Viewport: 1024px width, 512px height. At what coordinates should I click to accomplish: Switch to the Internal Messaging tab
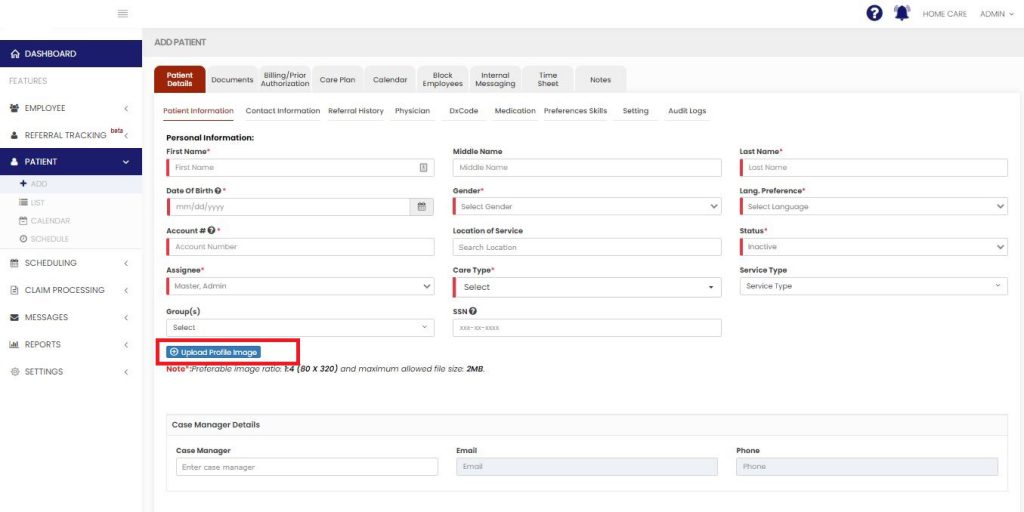click(495, 80)
